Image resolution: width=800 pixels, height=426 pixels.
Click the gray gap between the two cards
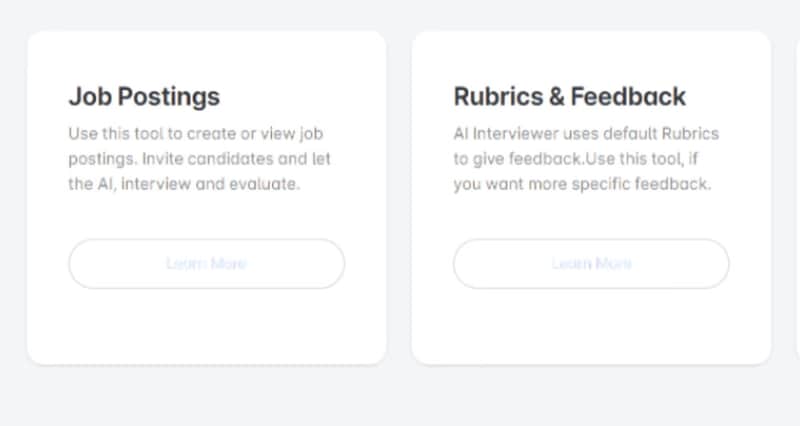pyautogui.click(x=399, y=200)
